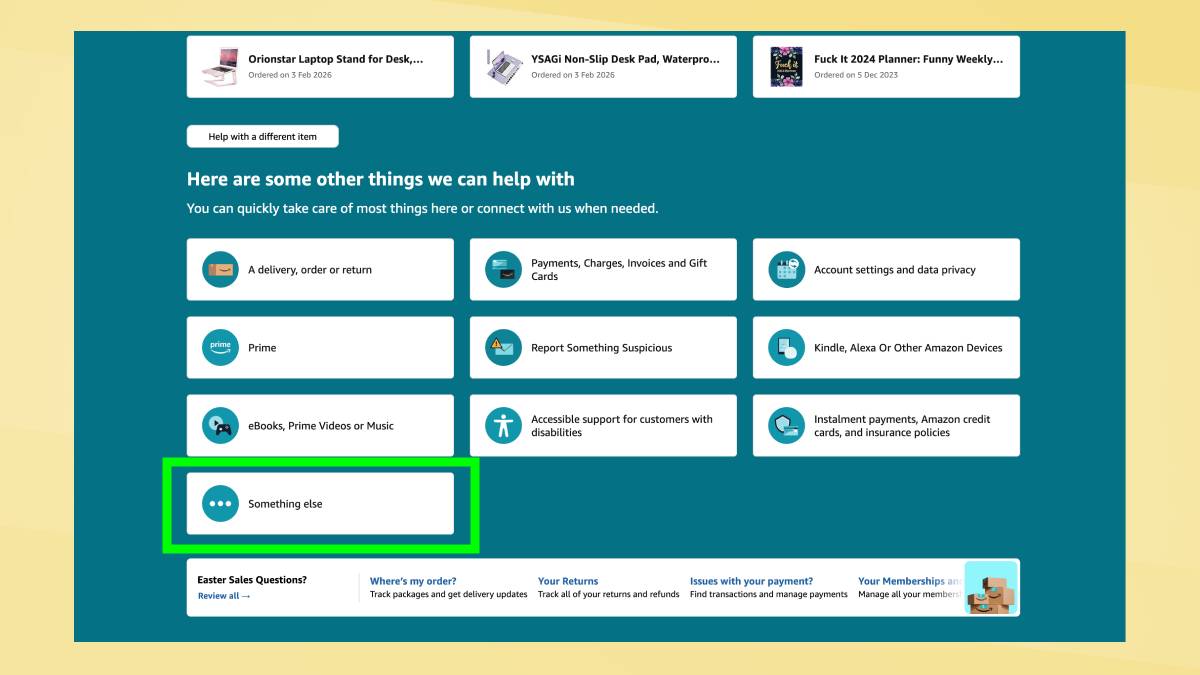Select the Orionstar Laptop Stand order thumbnail
This screenshot has width=1200, height=675.
coord(220,67)
